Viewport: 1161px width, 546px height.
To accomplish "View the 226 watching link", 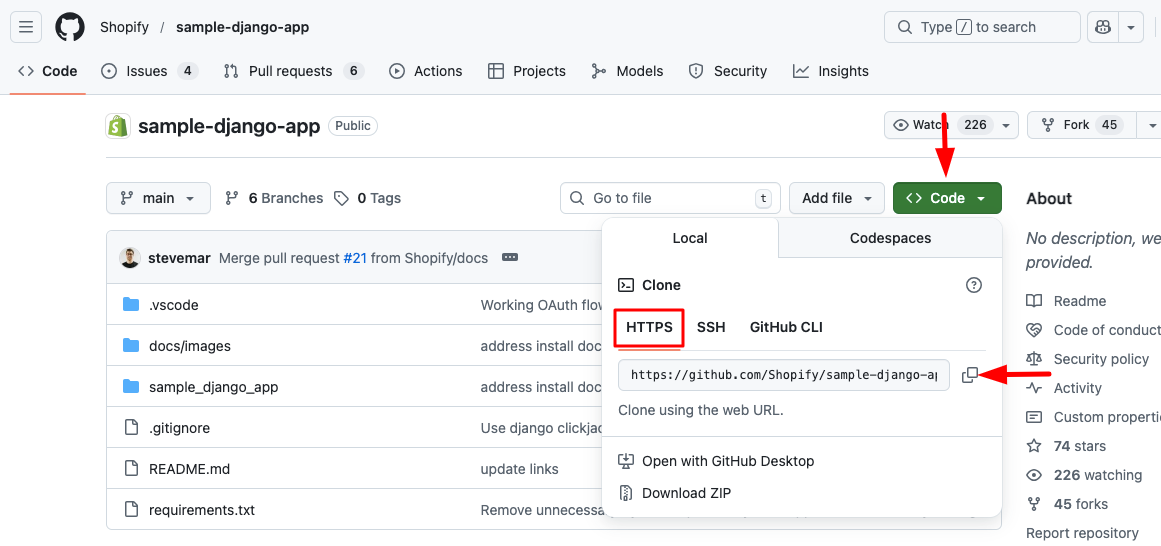I will (x=1084, y=475).
